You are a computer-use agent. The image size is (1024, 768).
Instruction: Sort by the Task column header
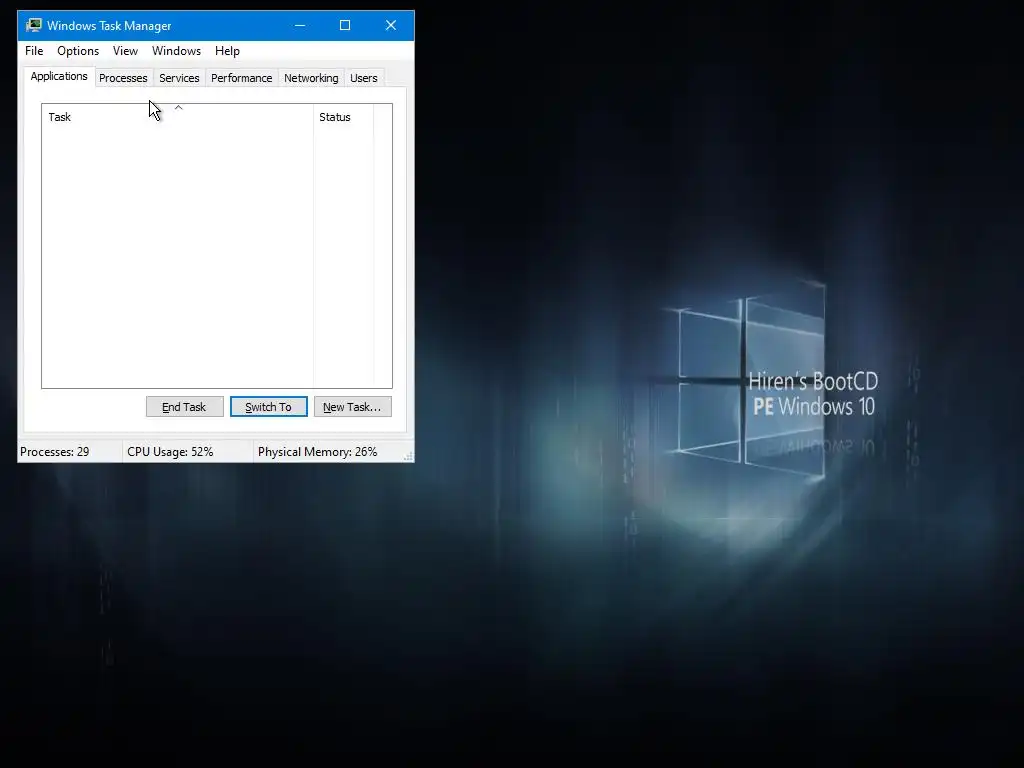[x=178, y=117]
